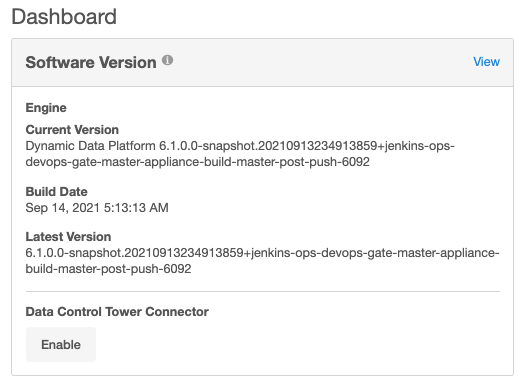The image size is (519, 384).
Task: Click the Dashboard page heading
Action: (x=64, y=17)
